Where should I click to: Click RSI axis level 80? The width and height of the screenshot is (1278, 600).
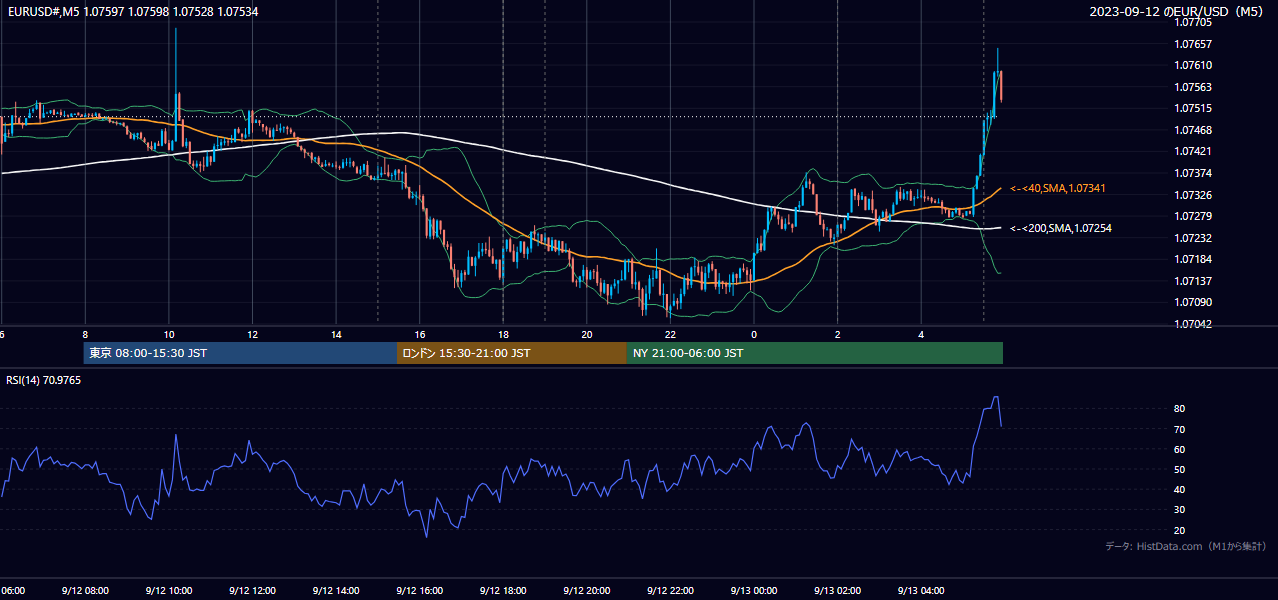1180,409
